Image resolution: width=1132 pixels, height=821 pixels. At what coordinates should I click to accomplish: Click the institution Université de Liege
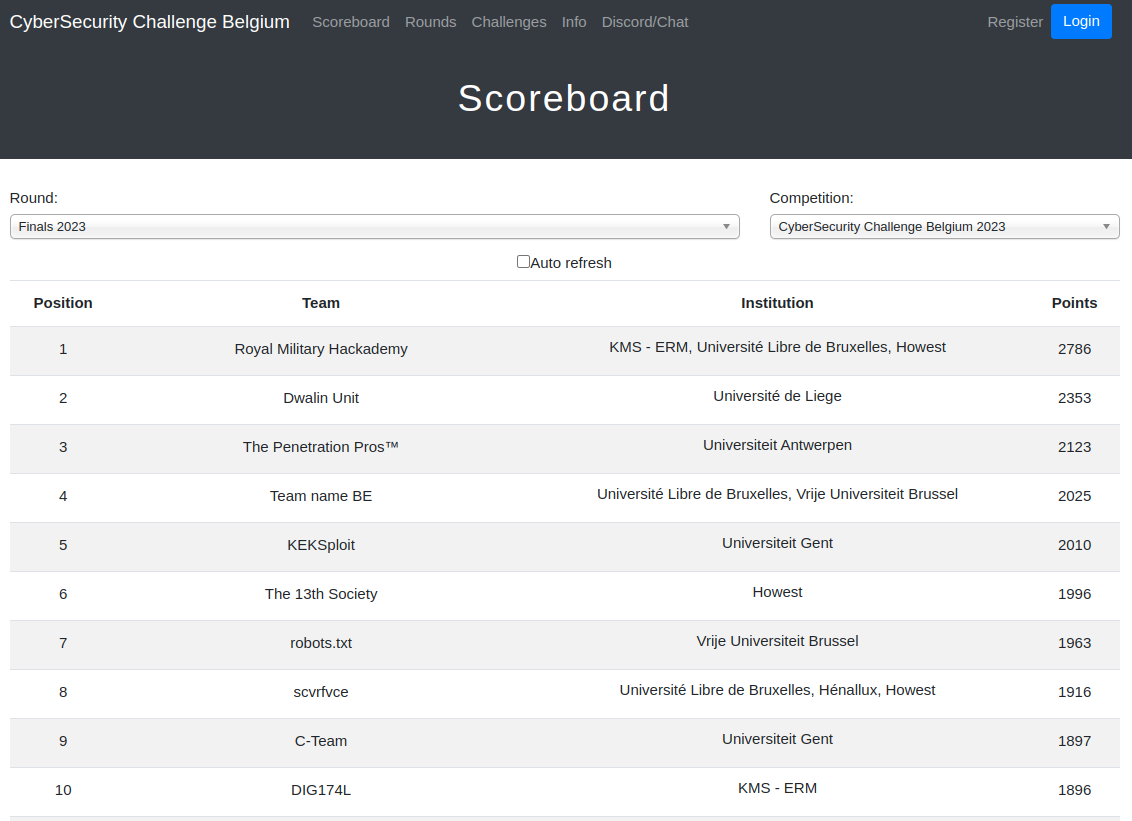[x=777, y=396]
